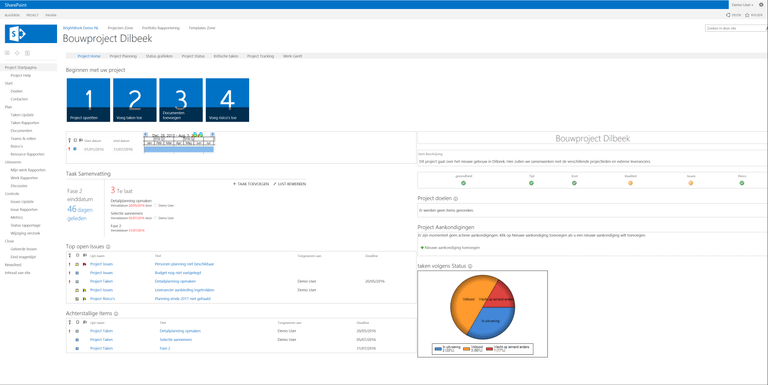Click the green Kost status indicator
Viewport: 768px width, 385px height.
575,183
